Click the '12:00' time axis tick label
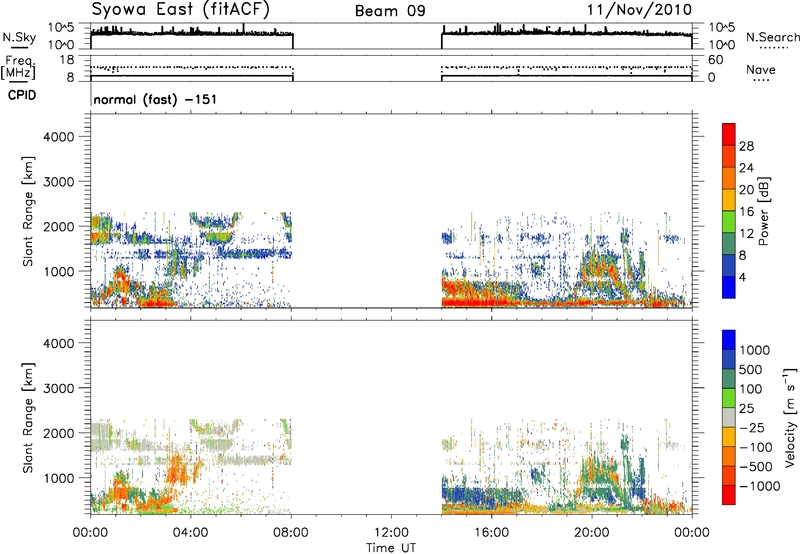The height and width of the screenshot is (554, 800). click(391, 533)
